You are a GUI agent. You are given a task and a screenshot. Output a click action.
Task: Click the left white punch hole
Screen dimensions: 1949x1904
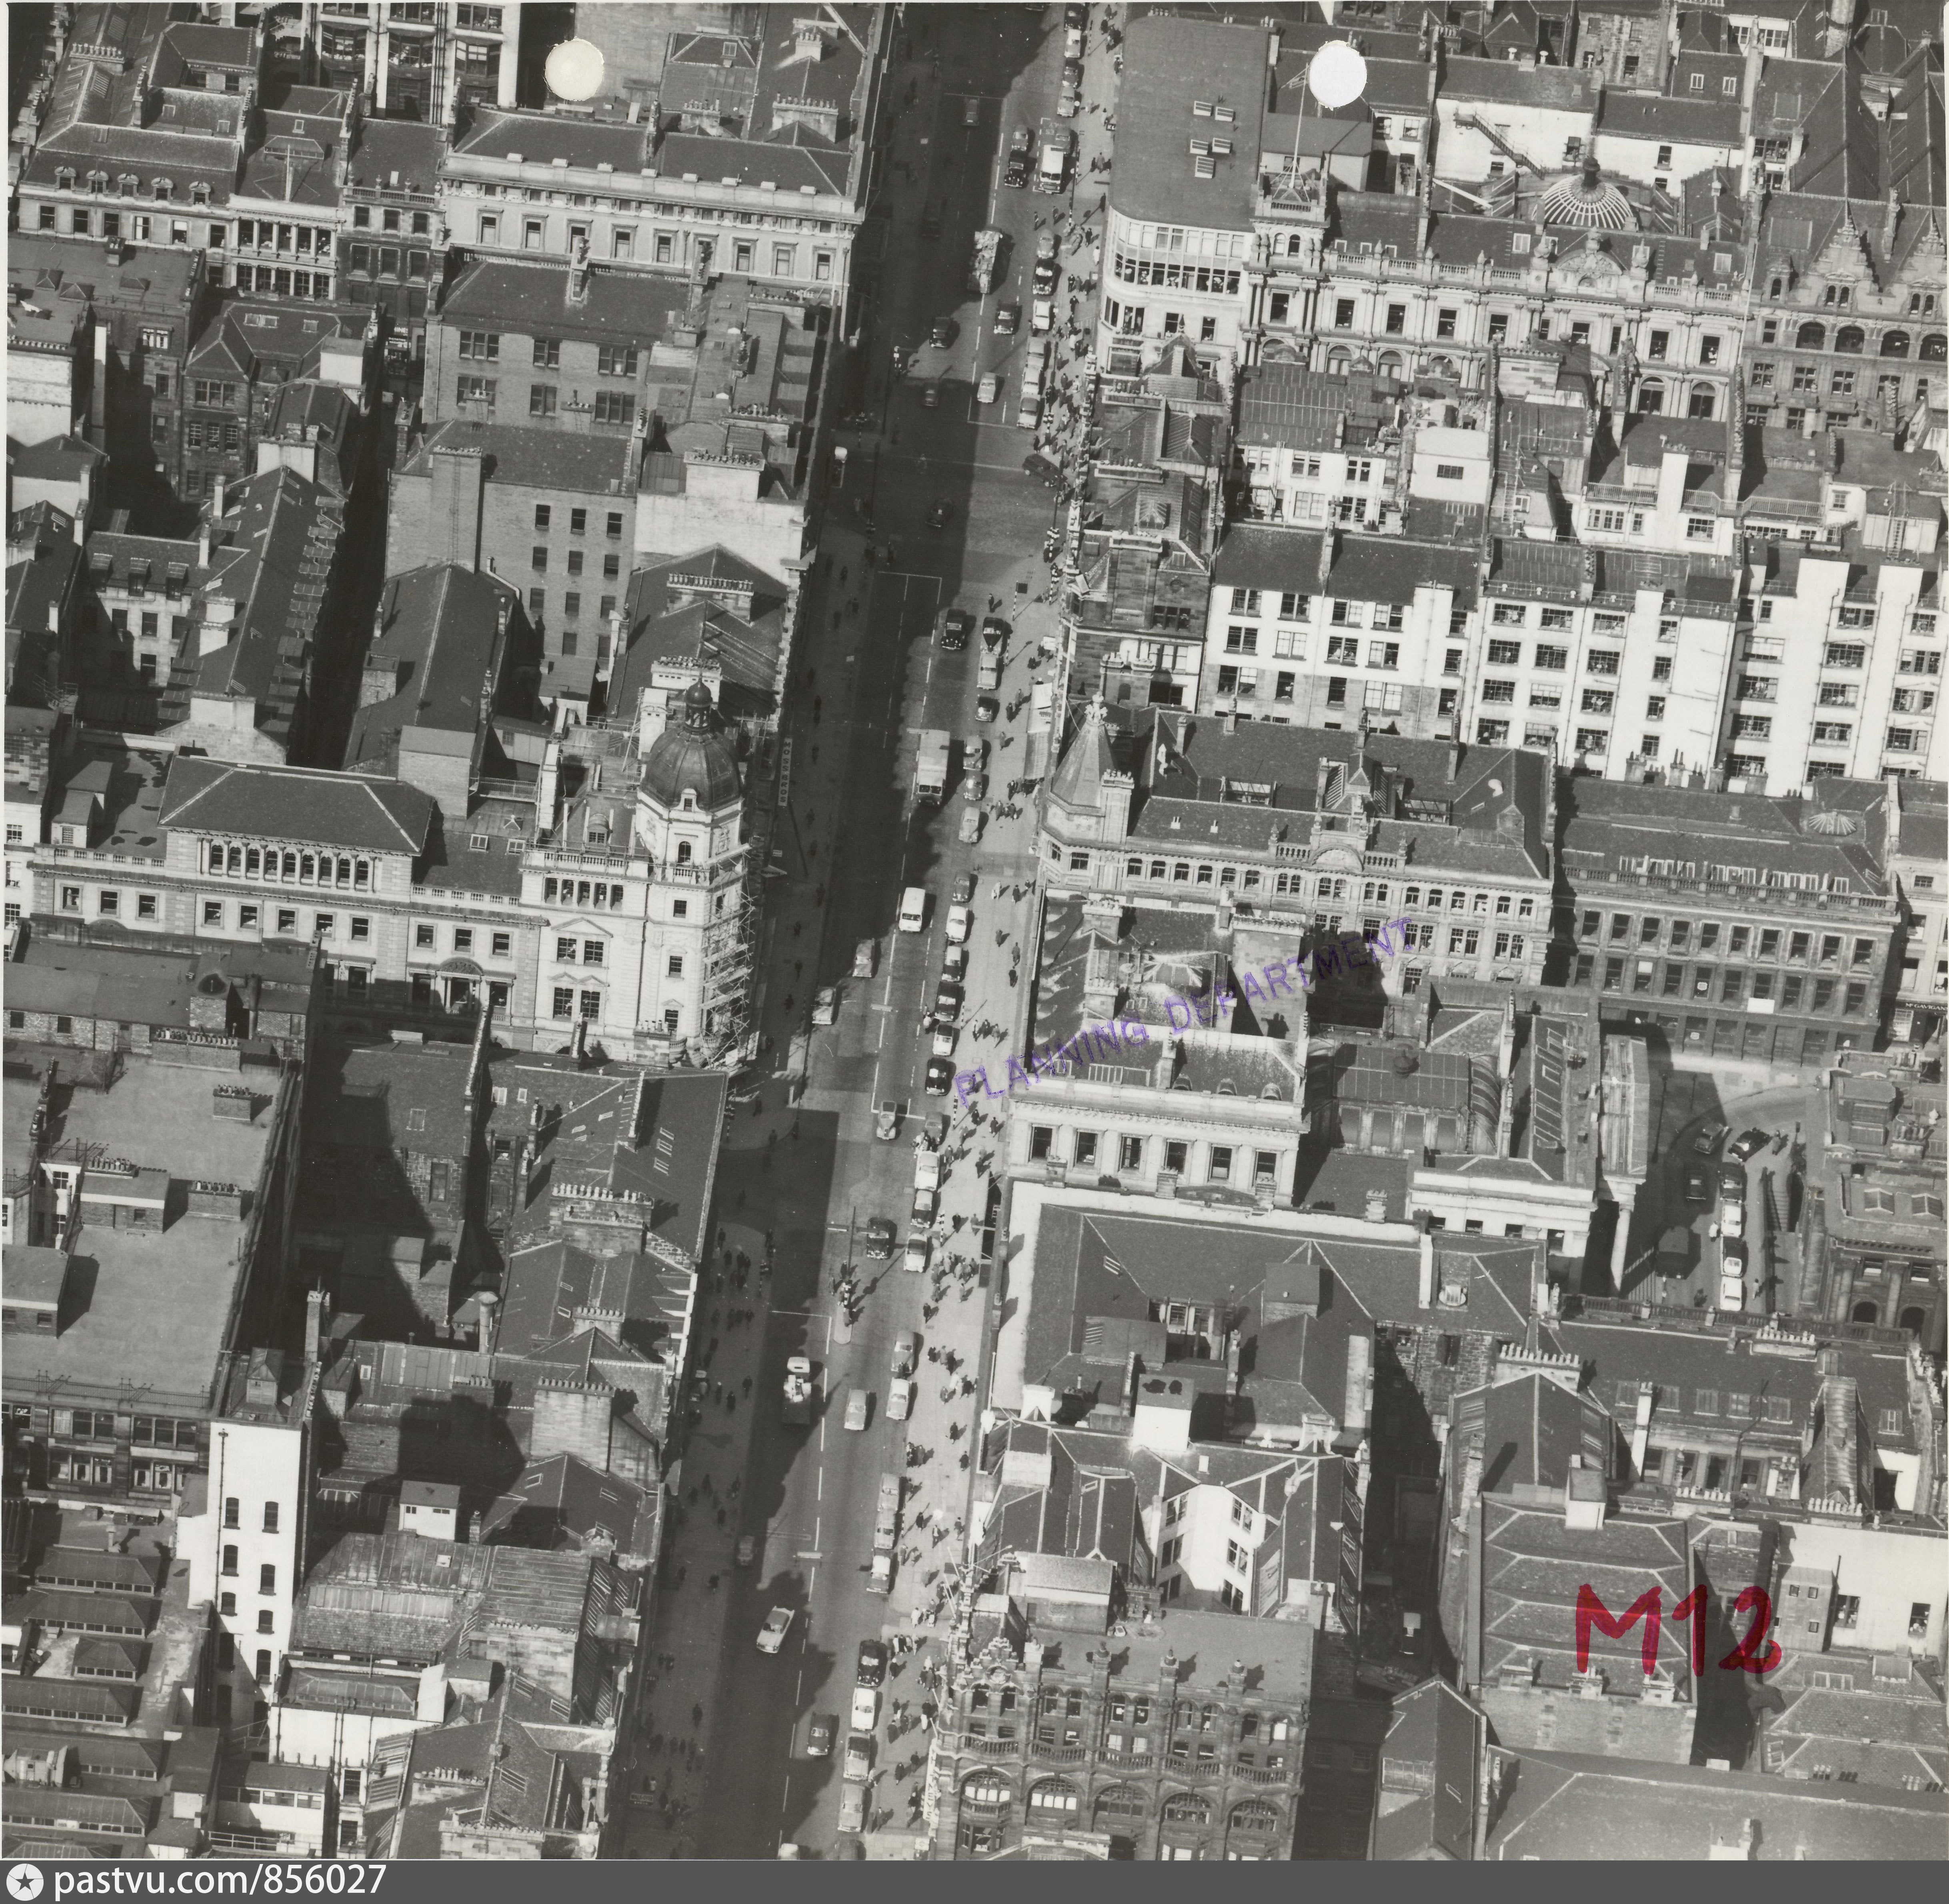tap(574, 68)
